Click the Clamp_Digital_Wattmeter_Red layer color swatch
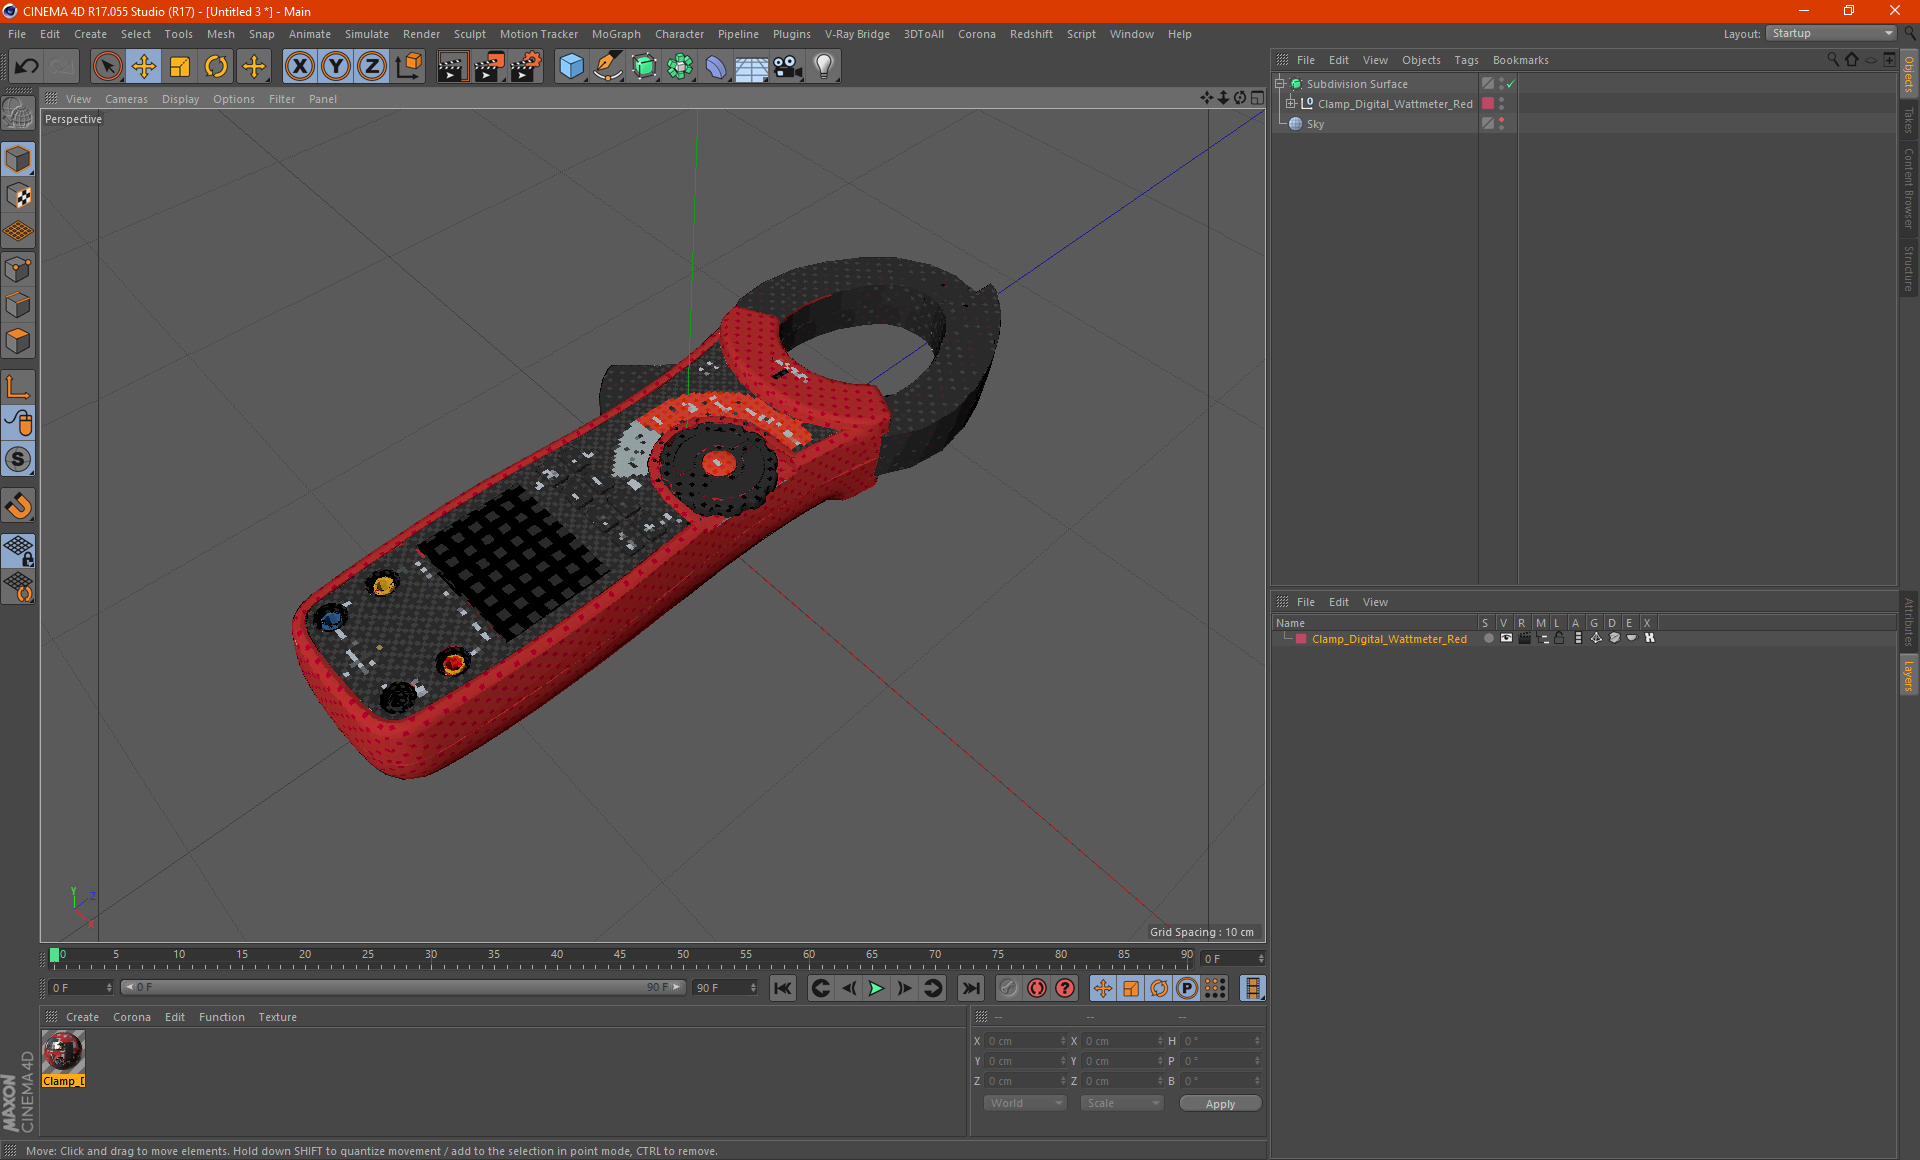1920x1160 pixels. [x=1301, y=639]
